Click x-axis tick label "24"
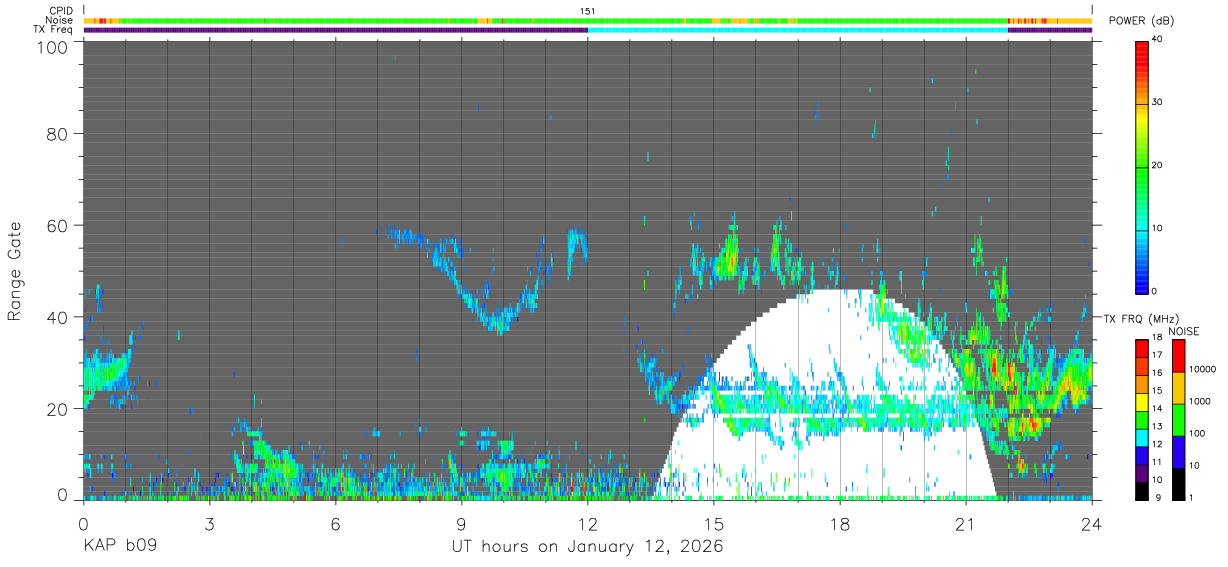 [x=1091, y=524]
